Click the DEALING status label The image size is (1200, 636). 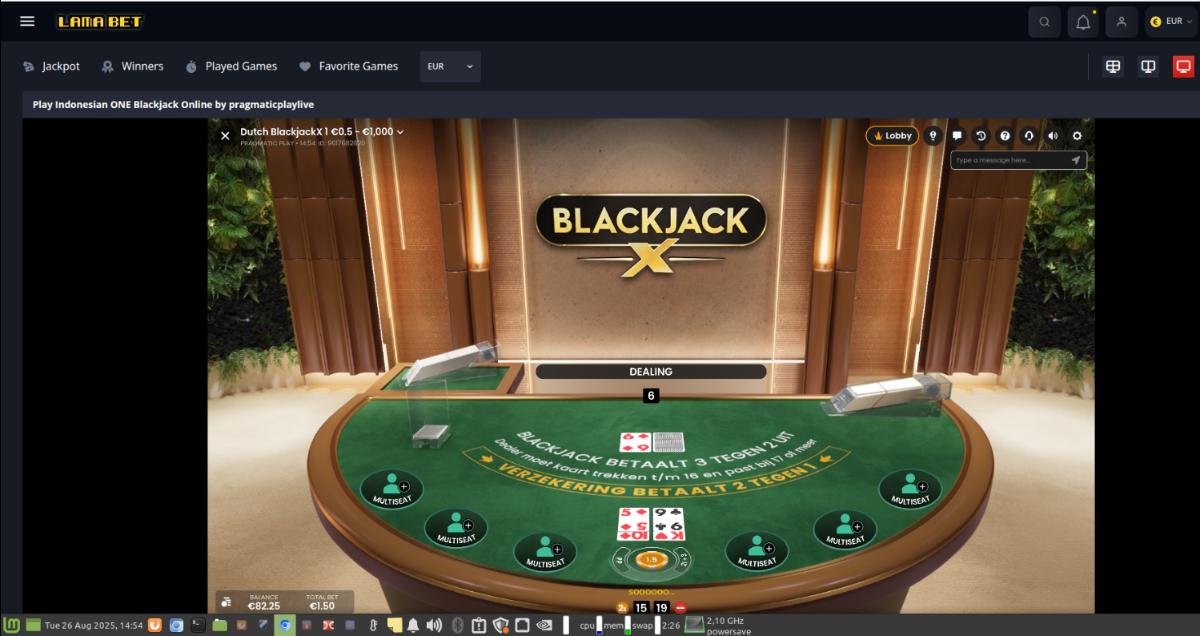pyautogui.click(x=651, y=371)
